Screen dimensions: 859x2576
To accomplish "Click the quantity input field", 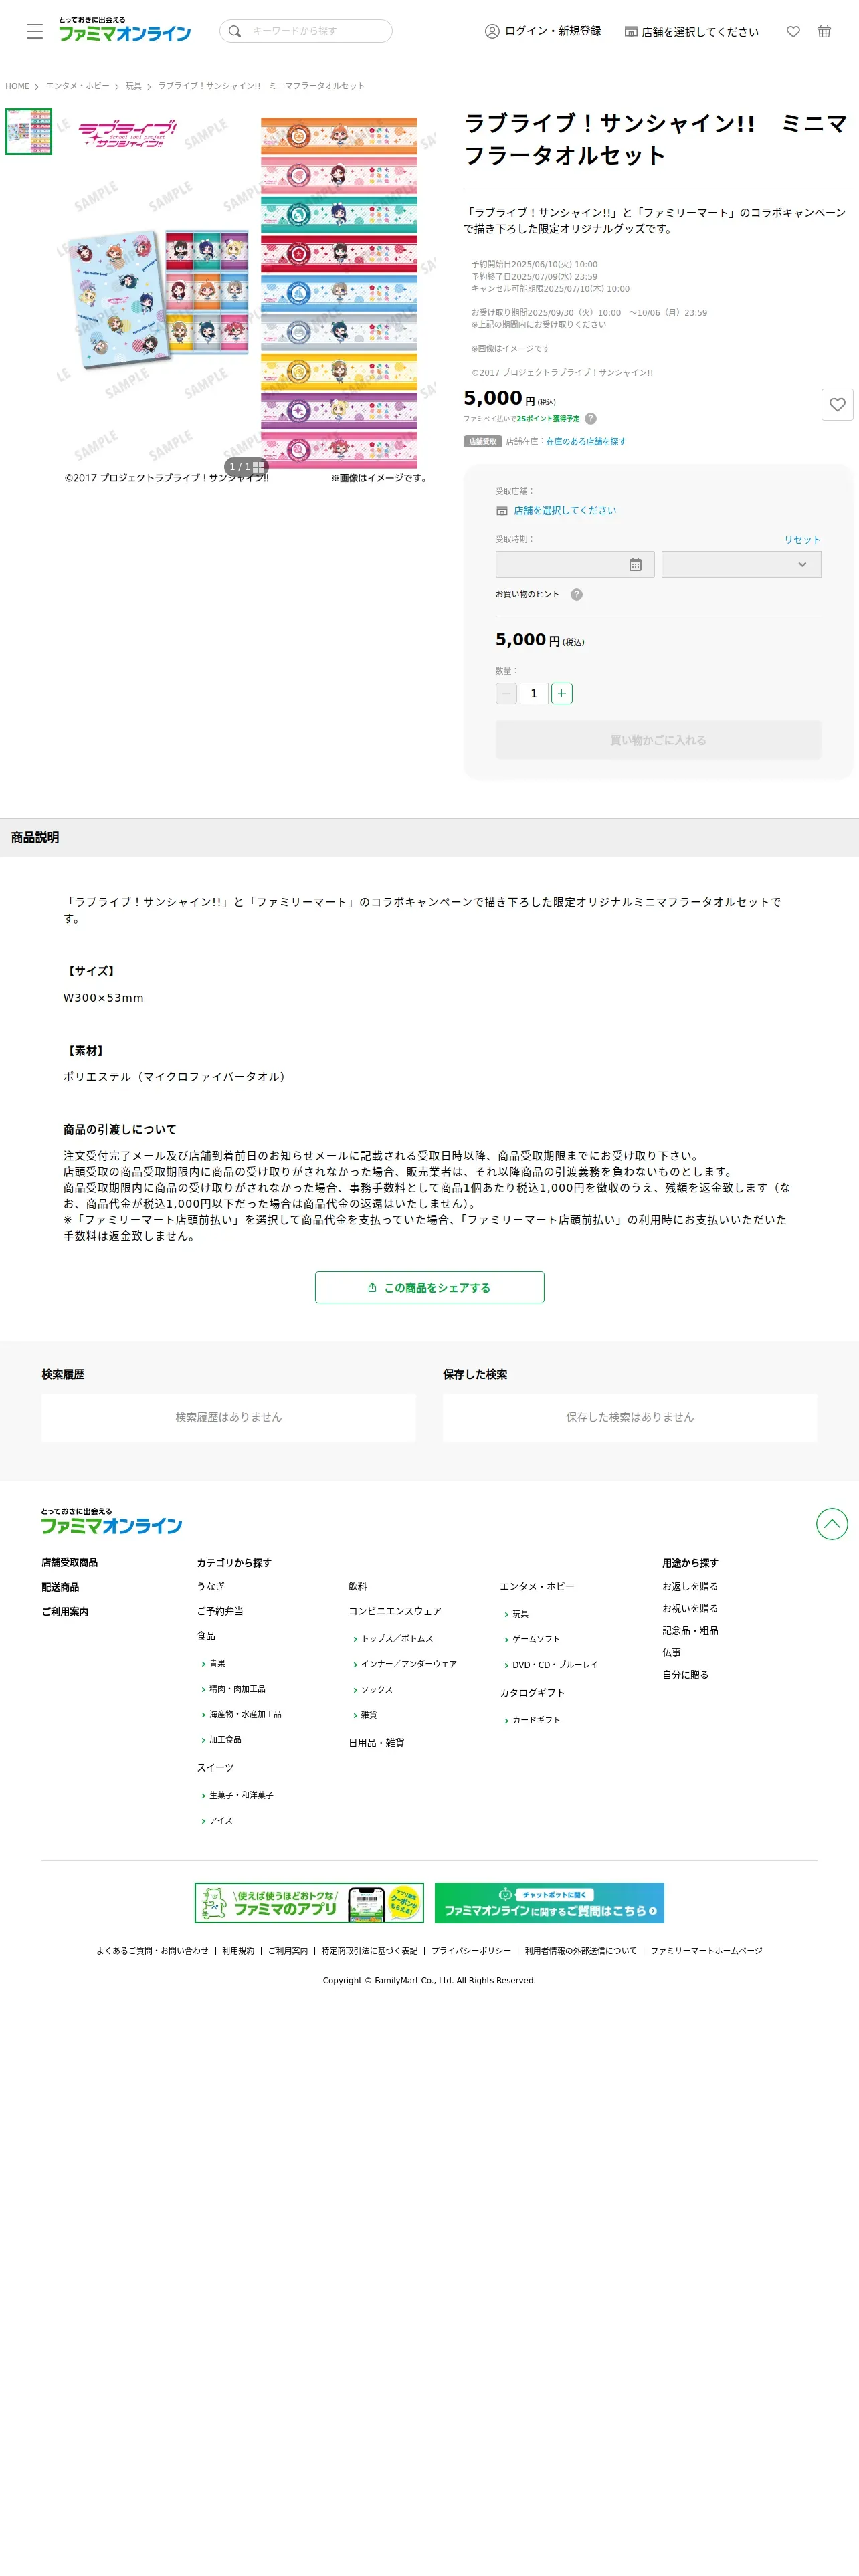I will [x=534, y=693].
